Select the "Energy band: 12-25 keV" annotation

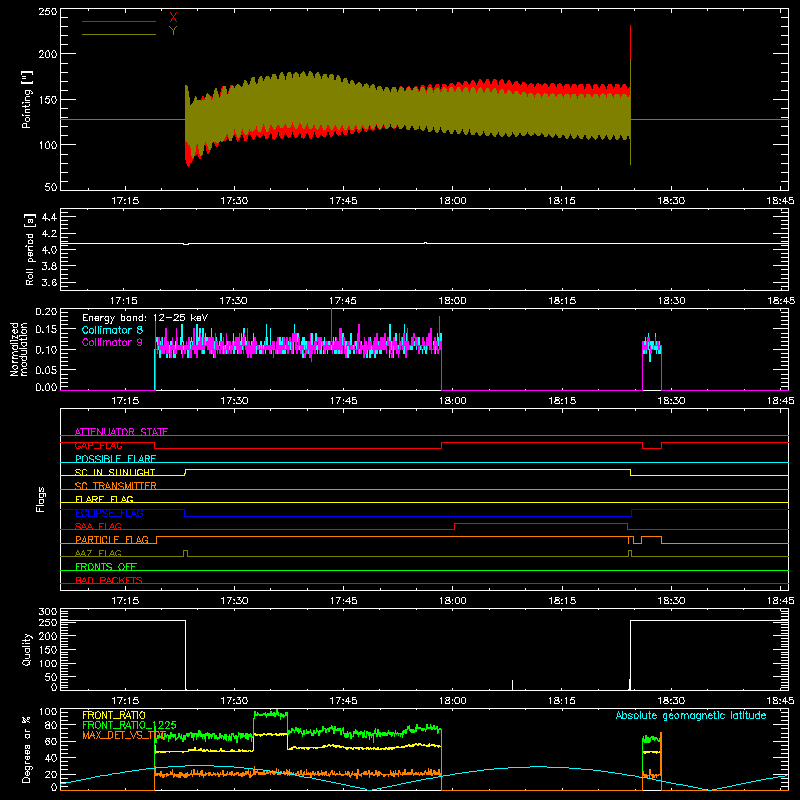click(145, 318)
